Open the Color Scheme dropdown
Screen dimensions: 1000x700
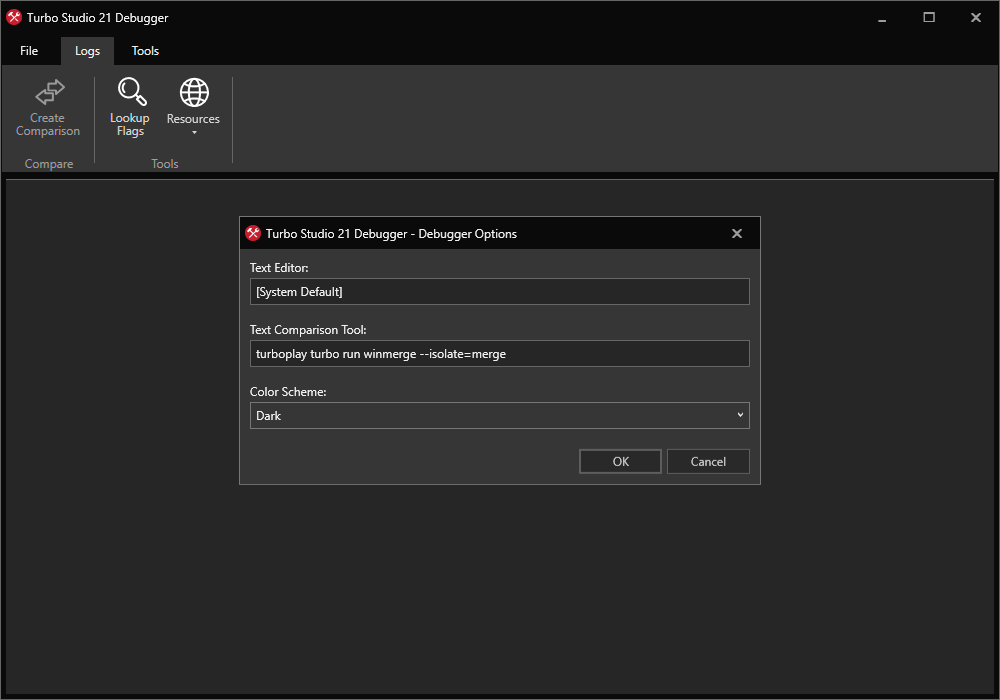click(x=500, y=415)
